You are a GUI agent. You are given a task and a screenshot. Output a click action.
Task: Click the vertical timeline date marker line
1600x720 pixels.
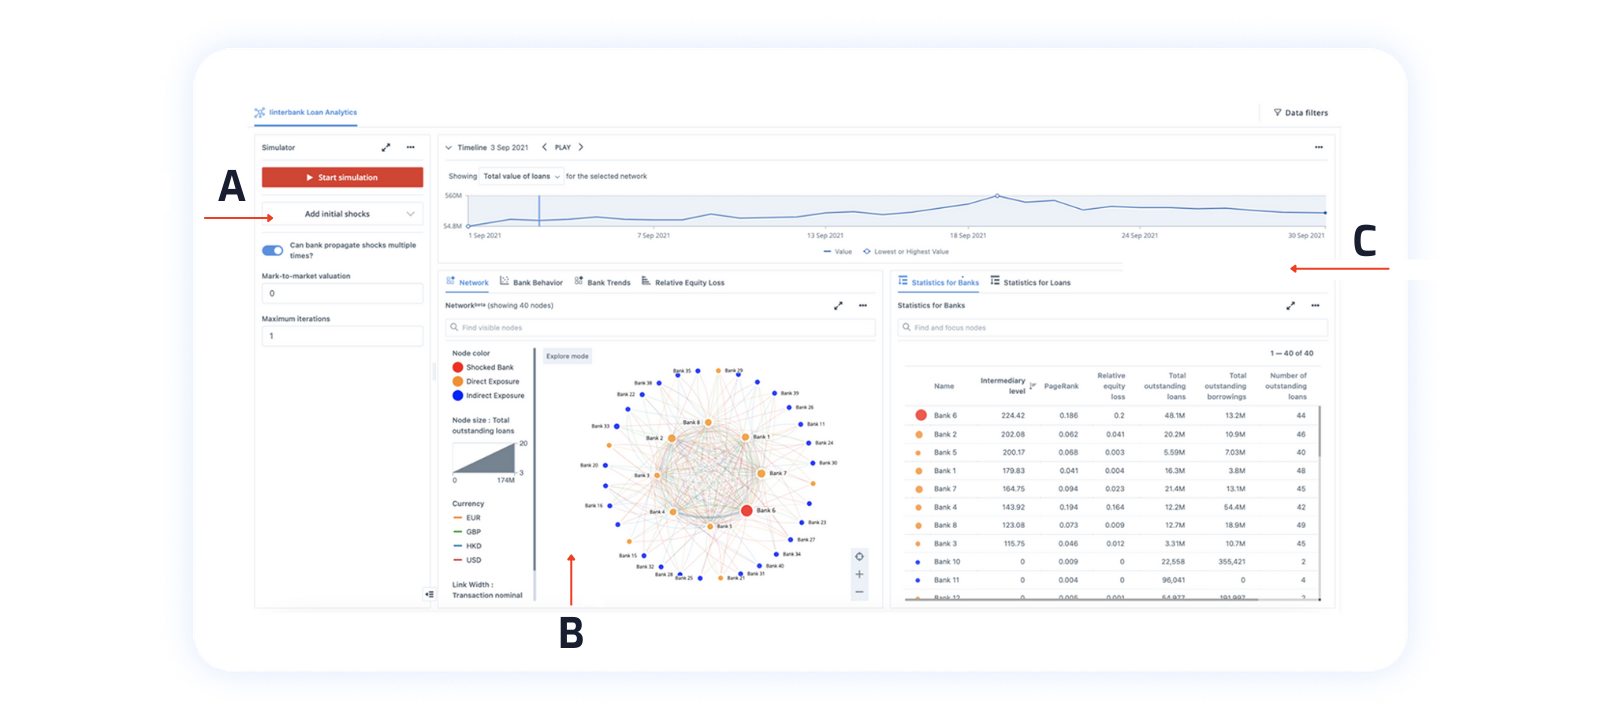coord(539,210)
